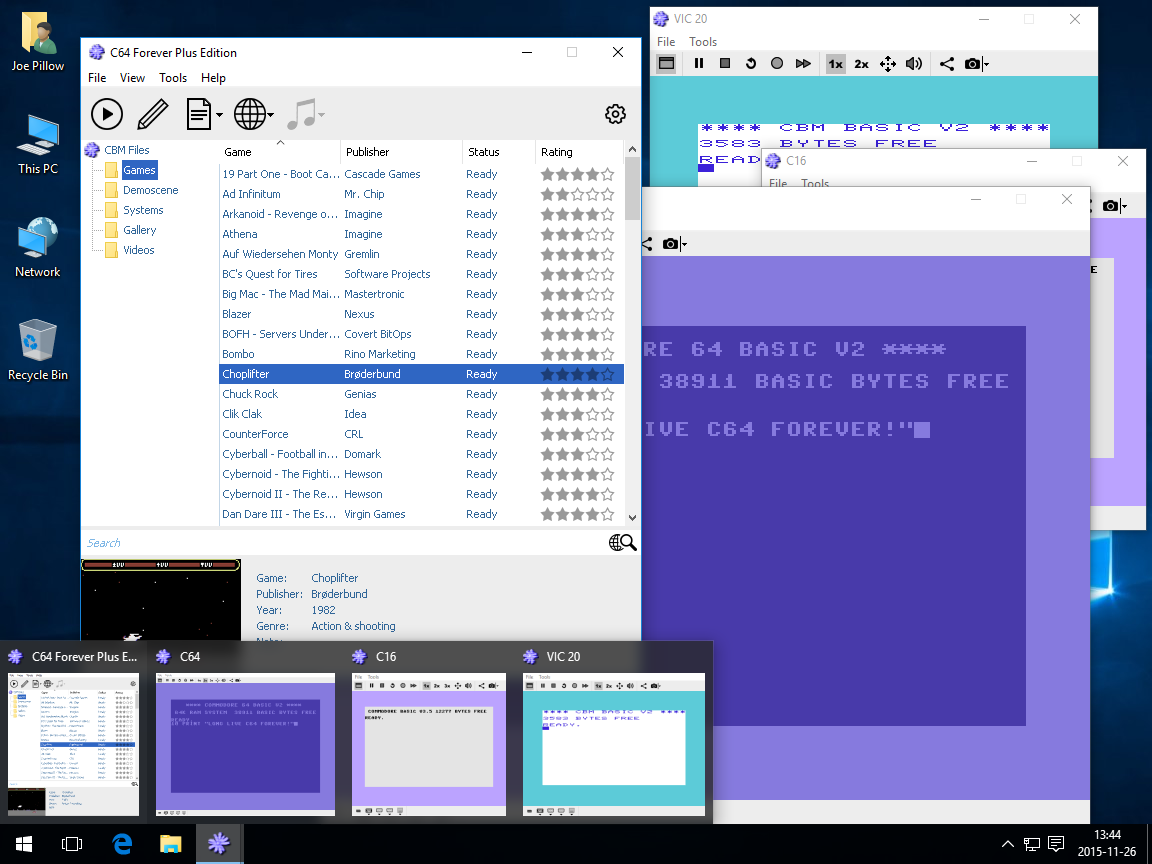The image size is (1152, 864).
Task: Click the camera screenshot icon in VIC 20
Action: click(x=972, y=64)
